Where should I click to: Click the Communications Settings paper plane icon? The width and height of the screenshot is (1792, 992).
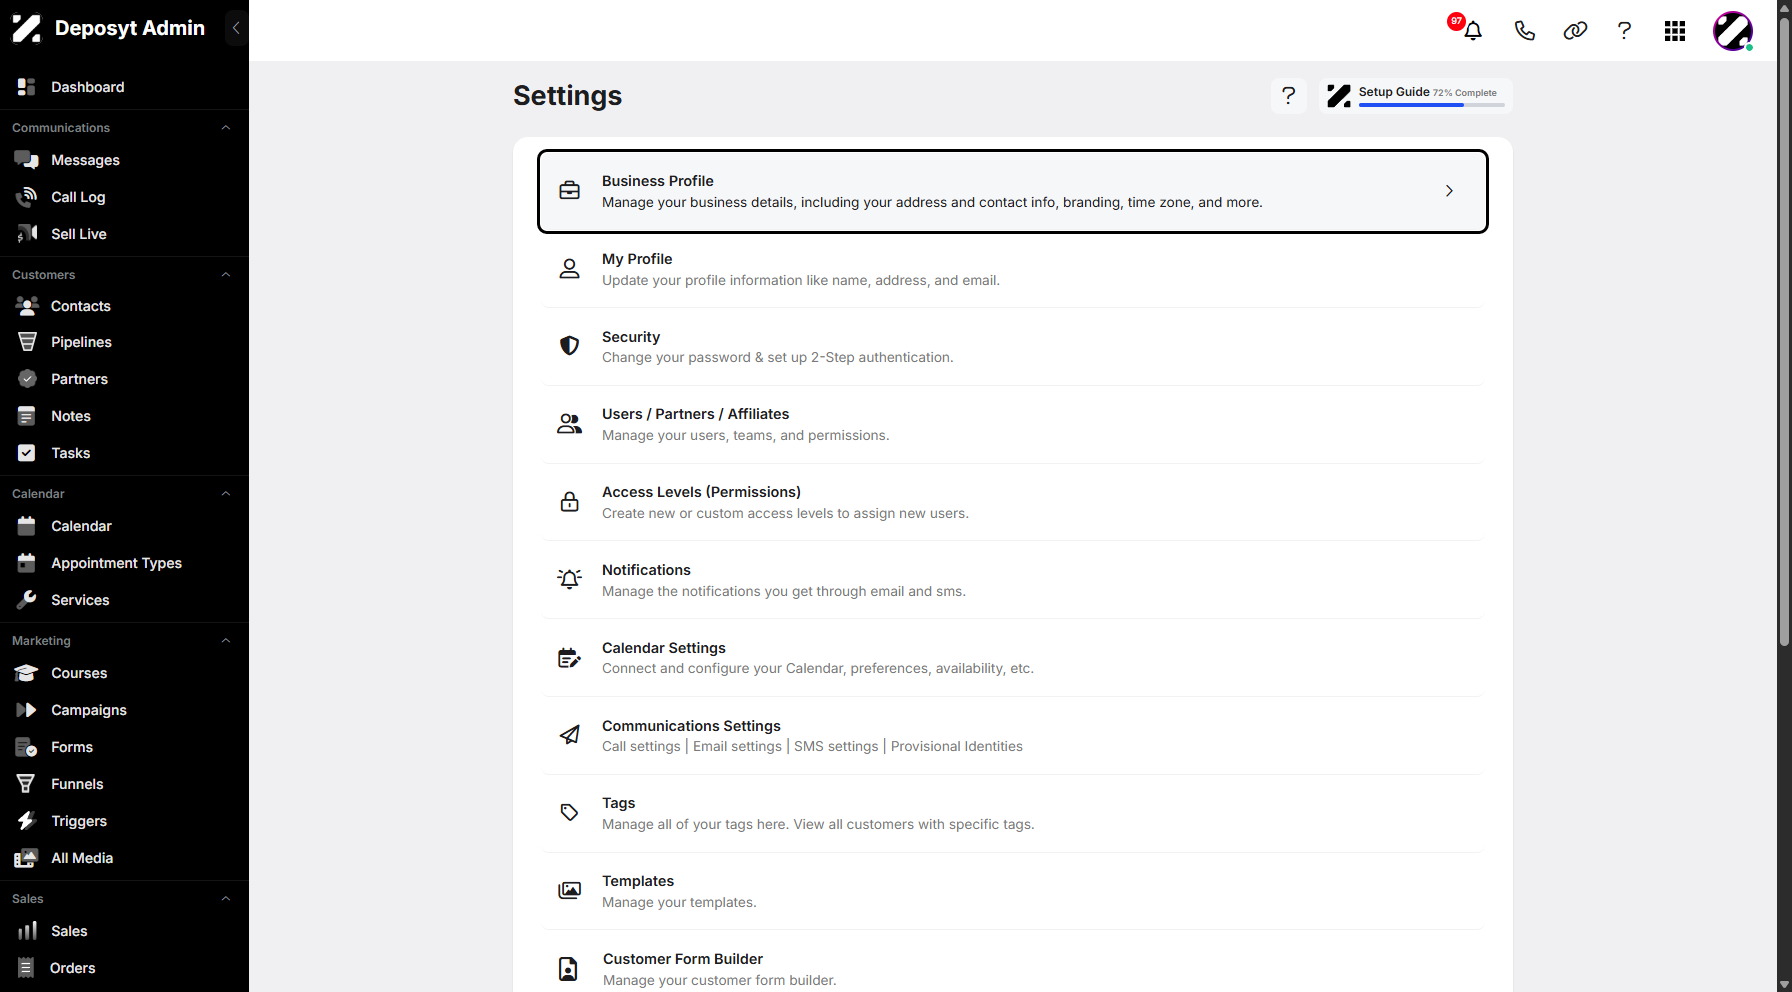(x=570, y=735)
